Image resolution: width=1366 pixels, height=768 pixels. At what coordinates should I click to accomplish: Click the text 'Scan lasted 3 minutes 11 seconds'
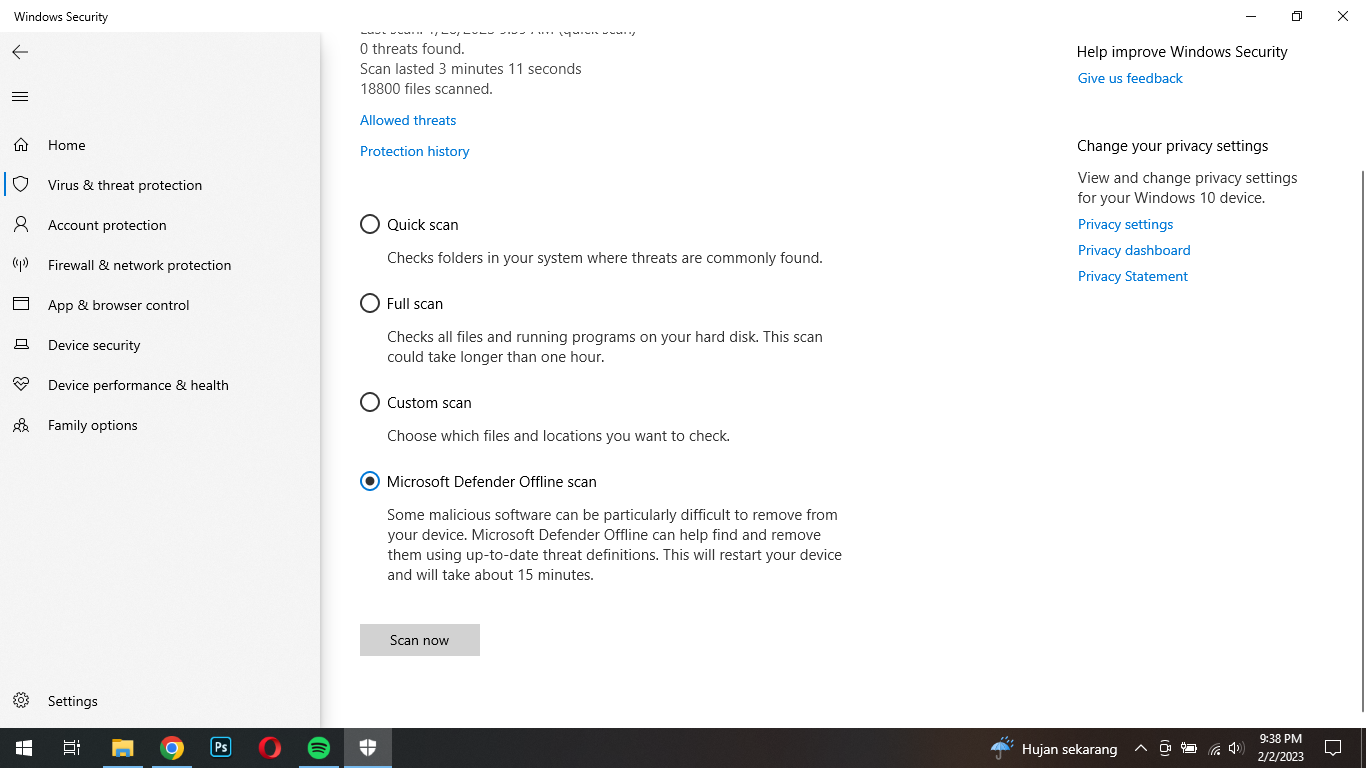(x=470, y=69)
